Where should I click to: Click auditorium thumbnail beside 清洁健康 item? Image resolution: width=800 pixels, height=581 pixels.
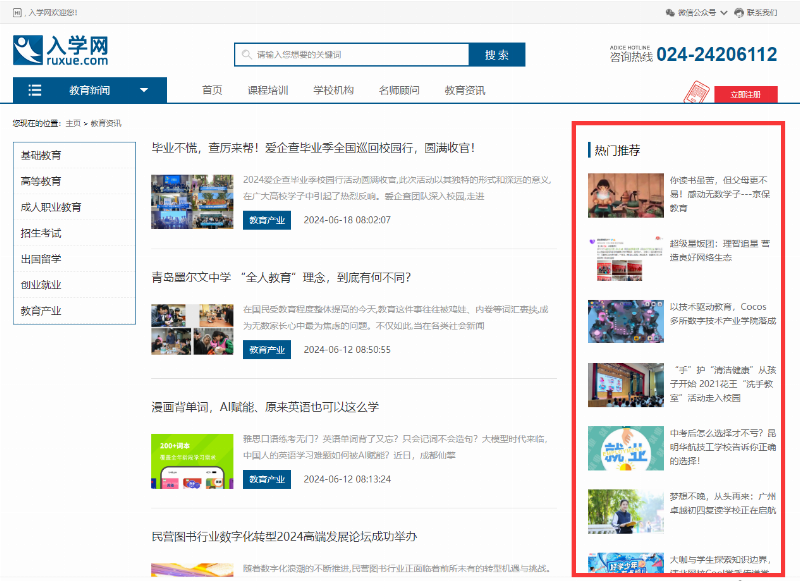(x=626, y=385)
